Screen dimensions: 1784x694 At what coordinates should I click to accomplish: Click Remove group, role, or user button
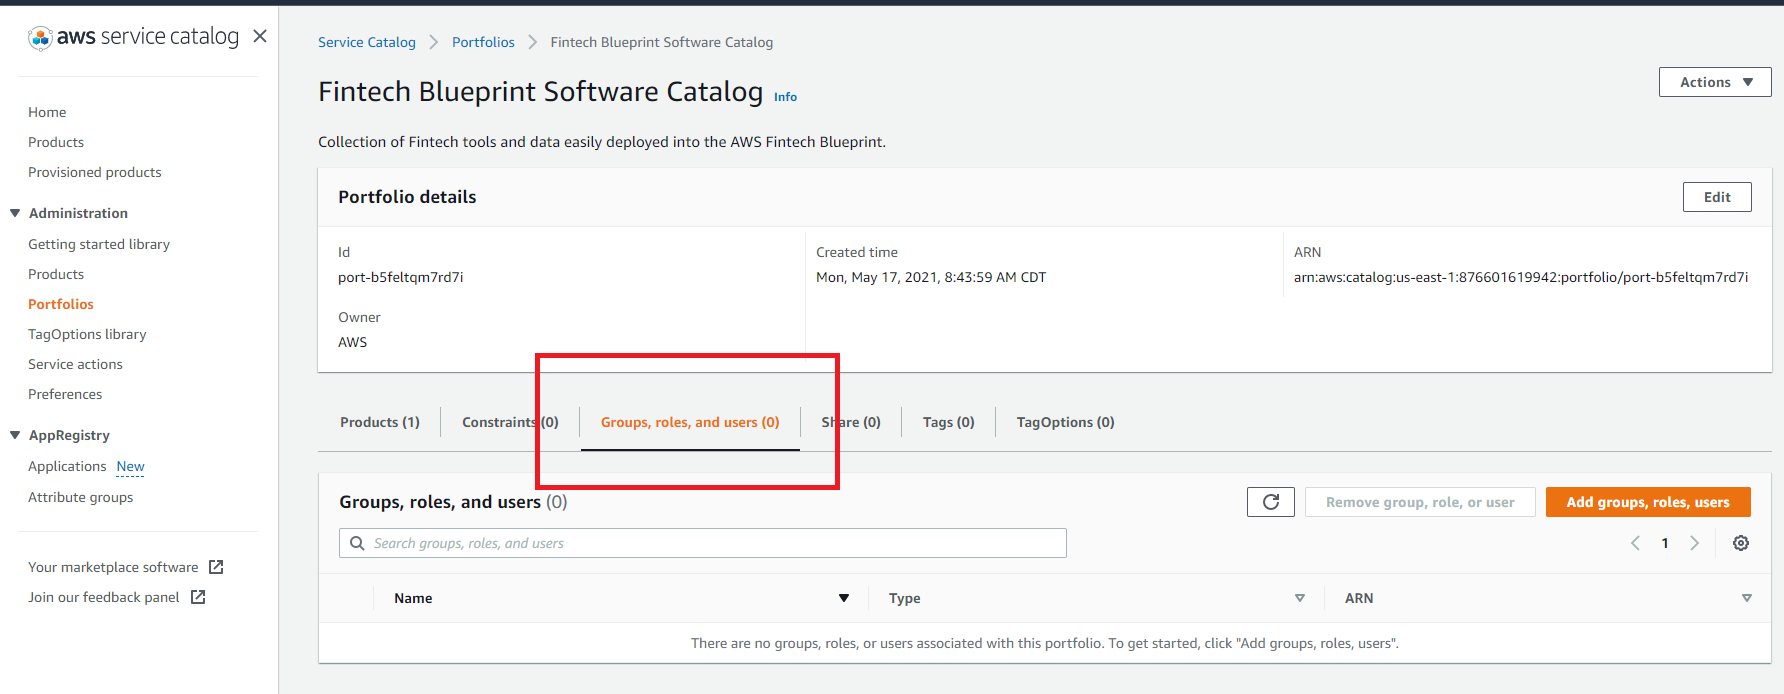pyautogui.click(x=1420, y=502)
